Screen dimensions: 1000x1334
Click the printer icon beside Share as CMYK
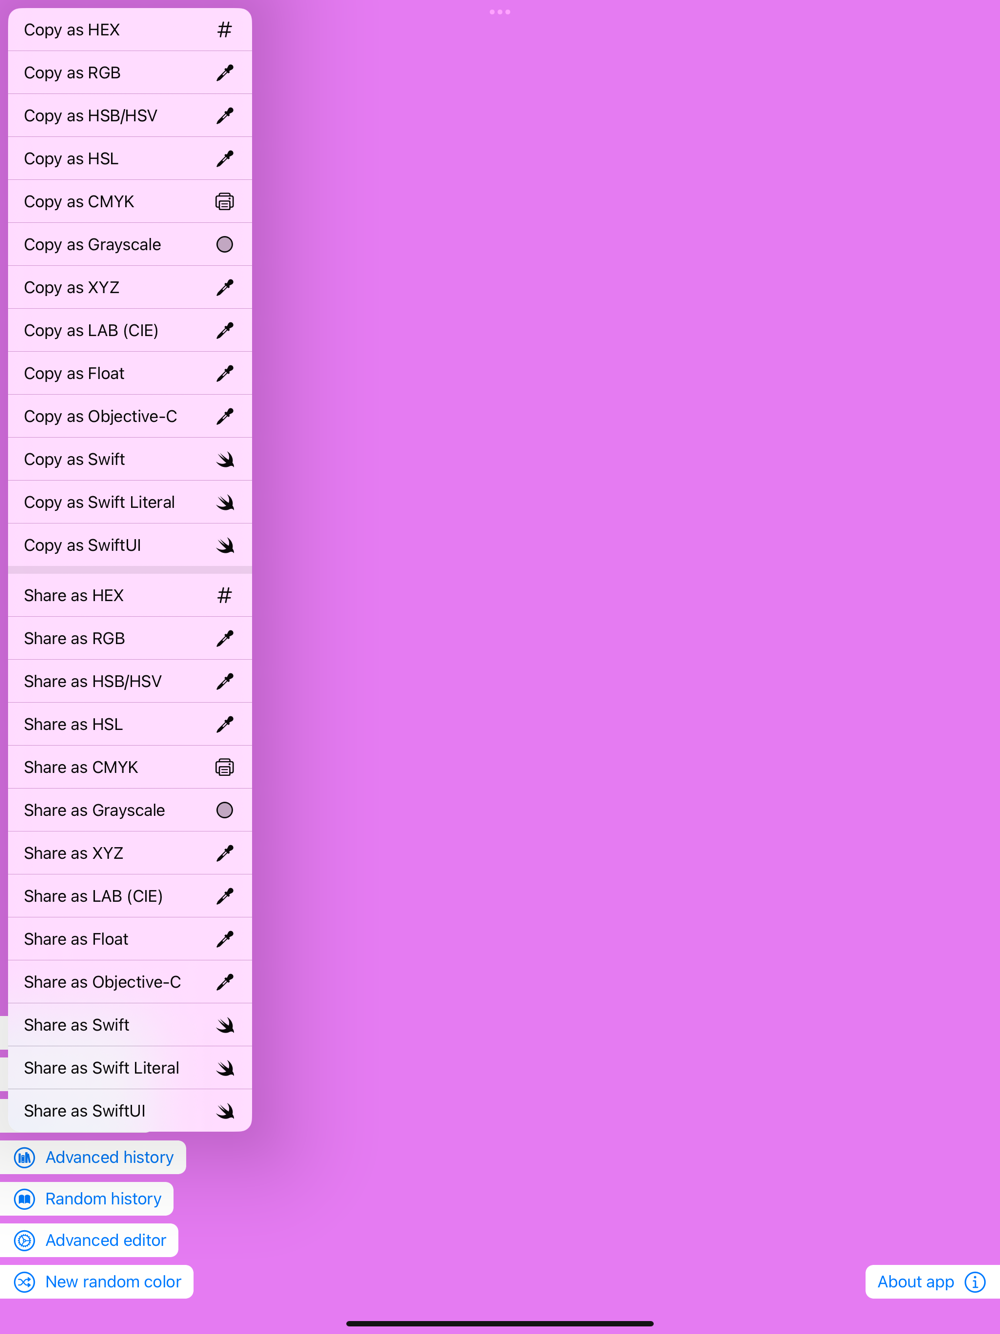click(x=225, y=768)
